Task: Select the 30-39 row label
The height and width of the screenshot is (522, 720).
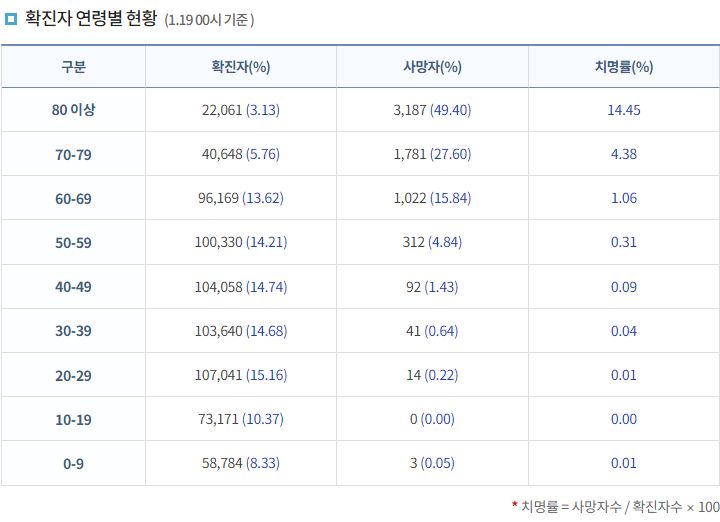Action: point(73,331)
